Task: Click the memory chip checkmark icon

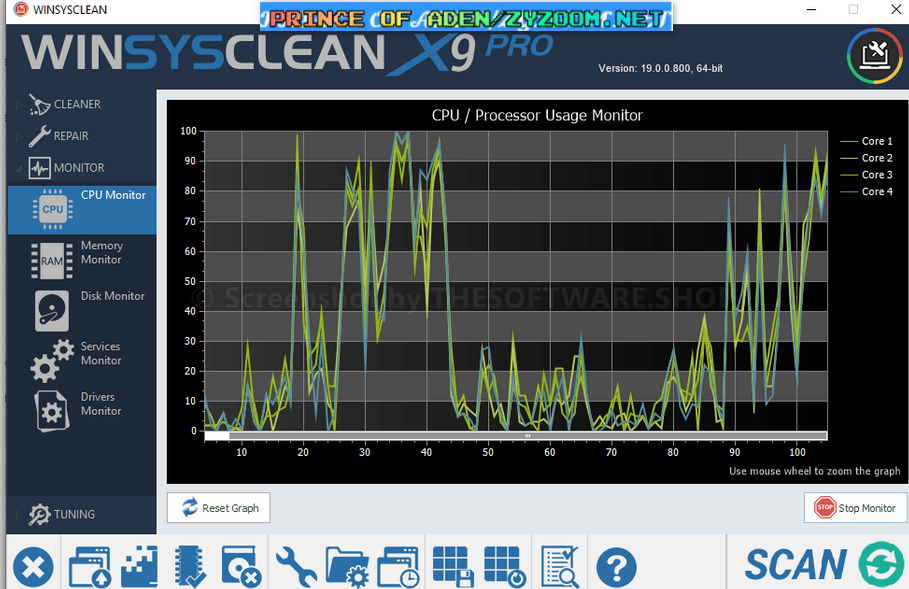Action: [190, 566]
